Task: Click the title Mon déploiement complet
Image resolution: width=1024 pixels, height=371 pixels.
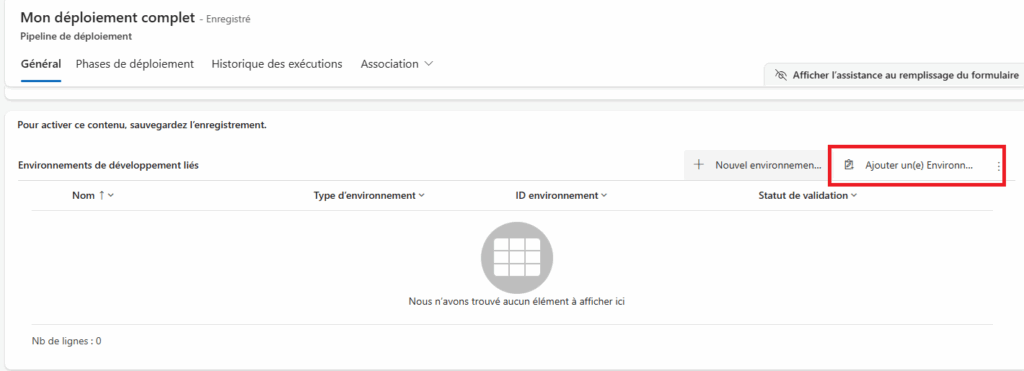Action: (x=108, y=18)
